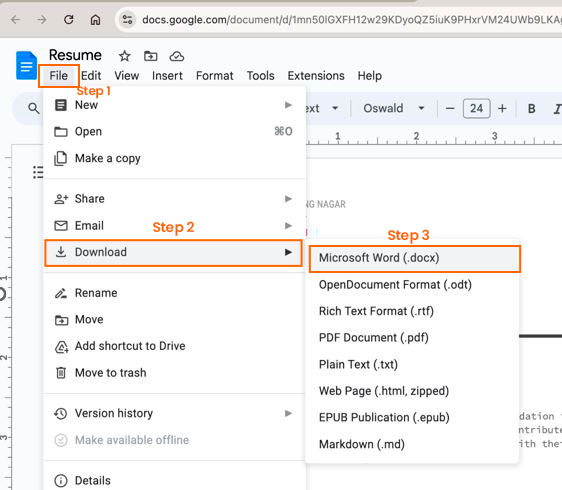Expand the Version history submenu arrow
Viewport: 562px width, 490px height.
click(288, 413)
